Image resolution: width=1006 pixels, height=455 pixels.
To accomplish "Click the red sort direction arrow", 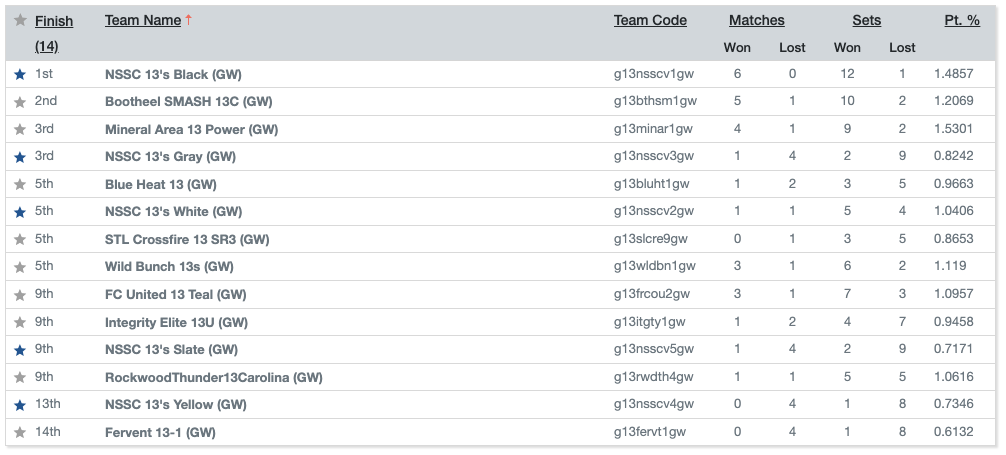I will tap(189, 21).
